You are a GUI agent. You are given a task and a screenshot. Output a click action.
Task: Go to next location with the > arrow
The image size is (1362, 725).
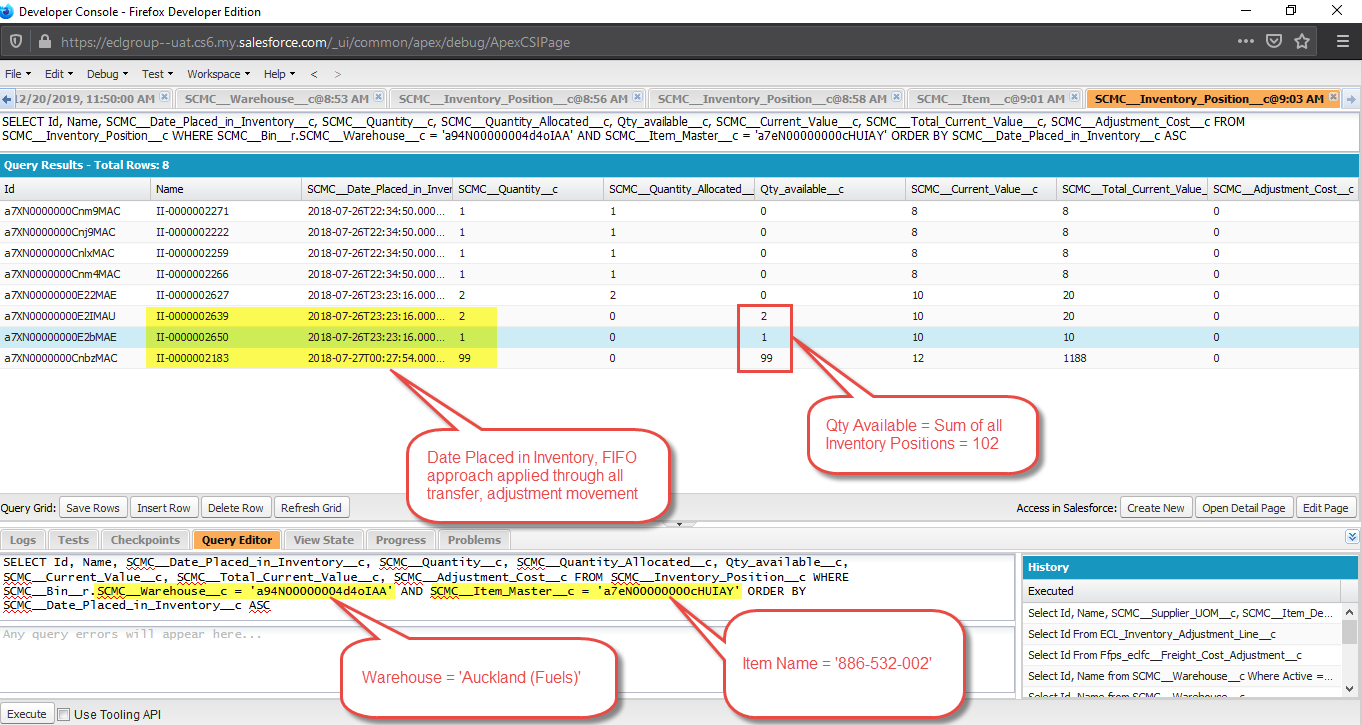pos(338,74)
